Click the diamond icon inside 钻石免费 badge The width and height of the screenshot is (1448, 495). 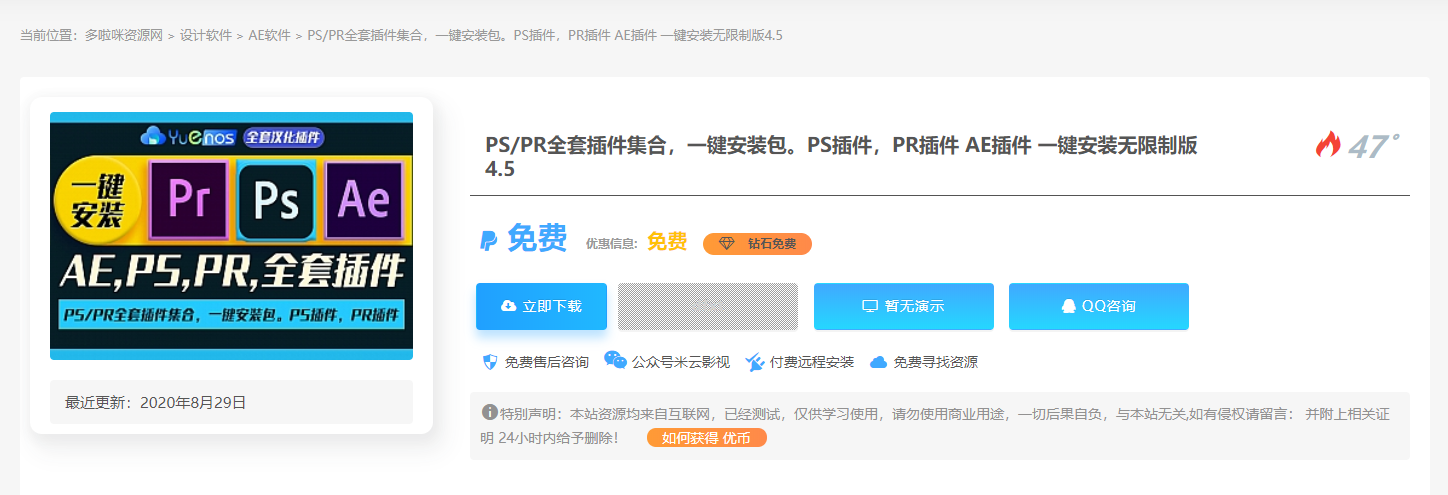[x=727, y=244]
